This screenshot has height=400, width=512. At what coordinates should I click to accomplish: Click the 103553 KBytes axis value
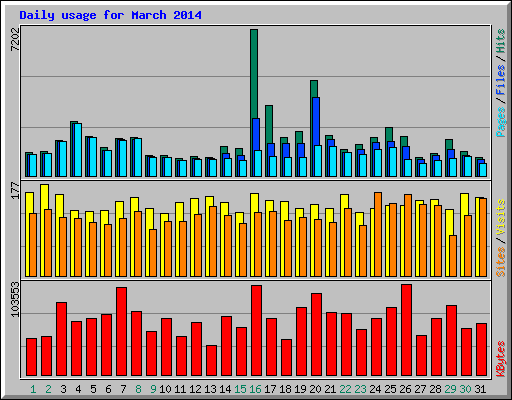click(x=16, y=299)
